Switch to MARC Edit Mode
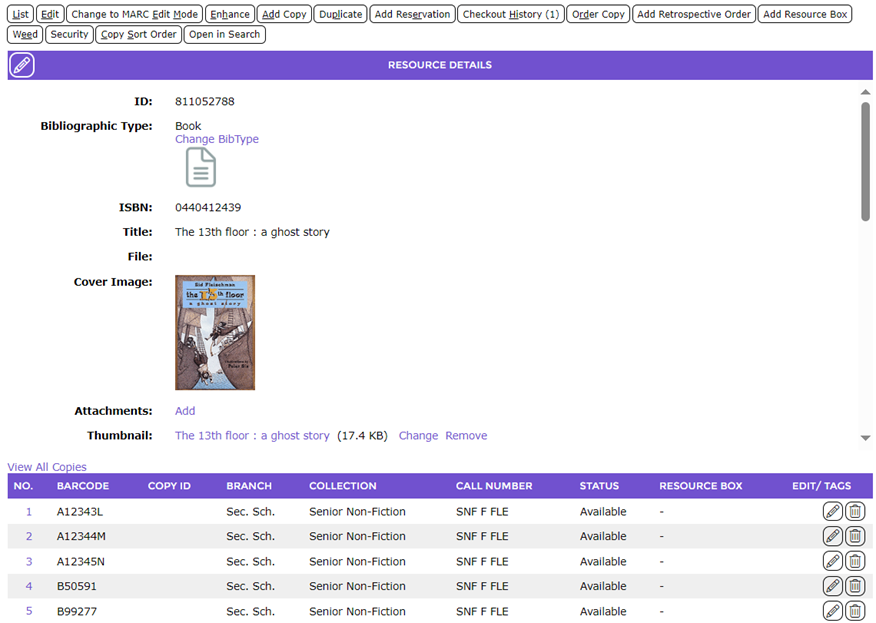876x623 pixels. 135,14
